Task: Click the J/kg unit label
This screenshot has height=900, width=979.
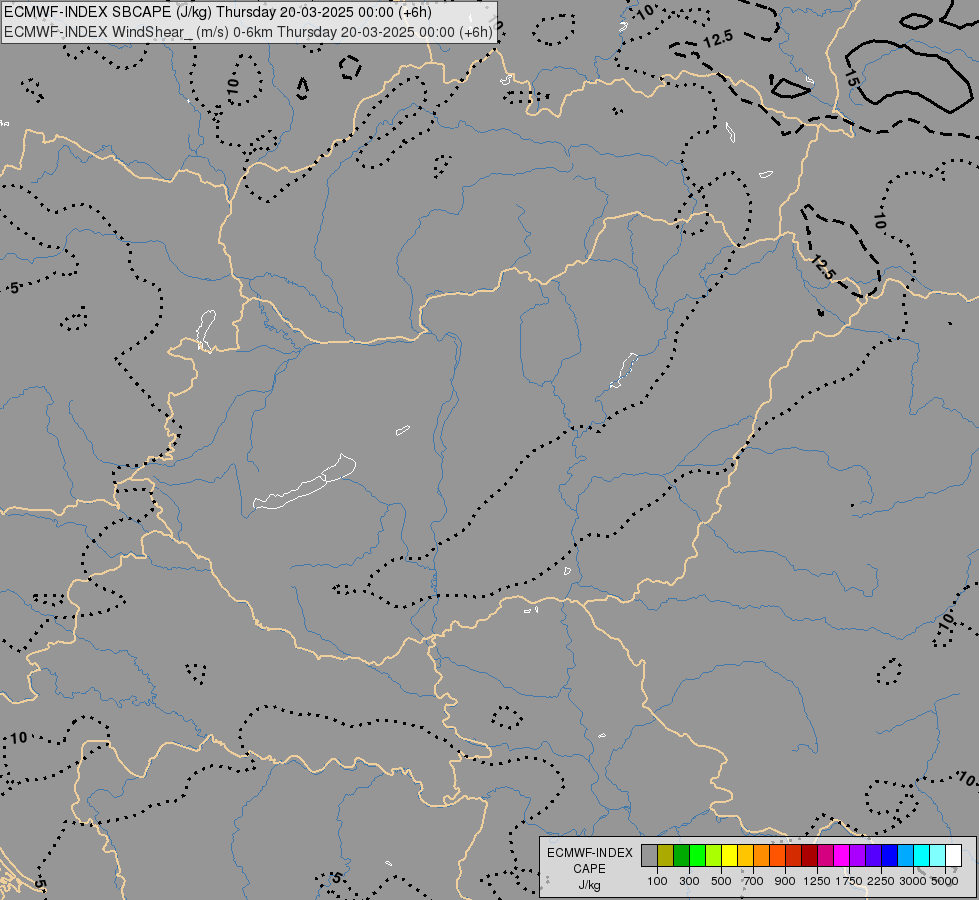Action: click(x=589, y=886)
